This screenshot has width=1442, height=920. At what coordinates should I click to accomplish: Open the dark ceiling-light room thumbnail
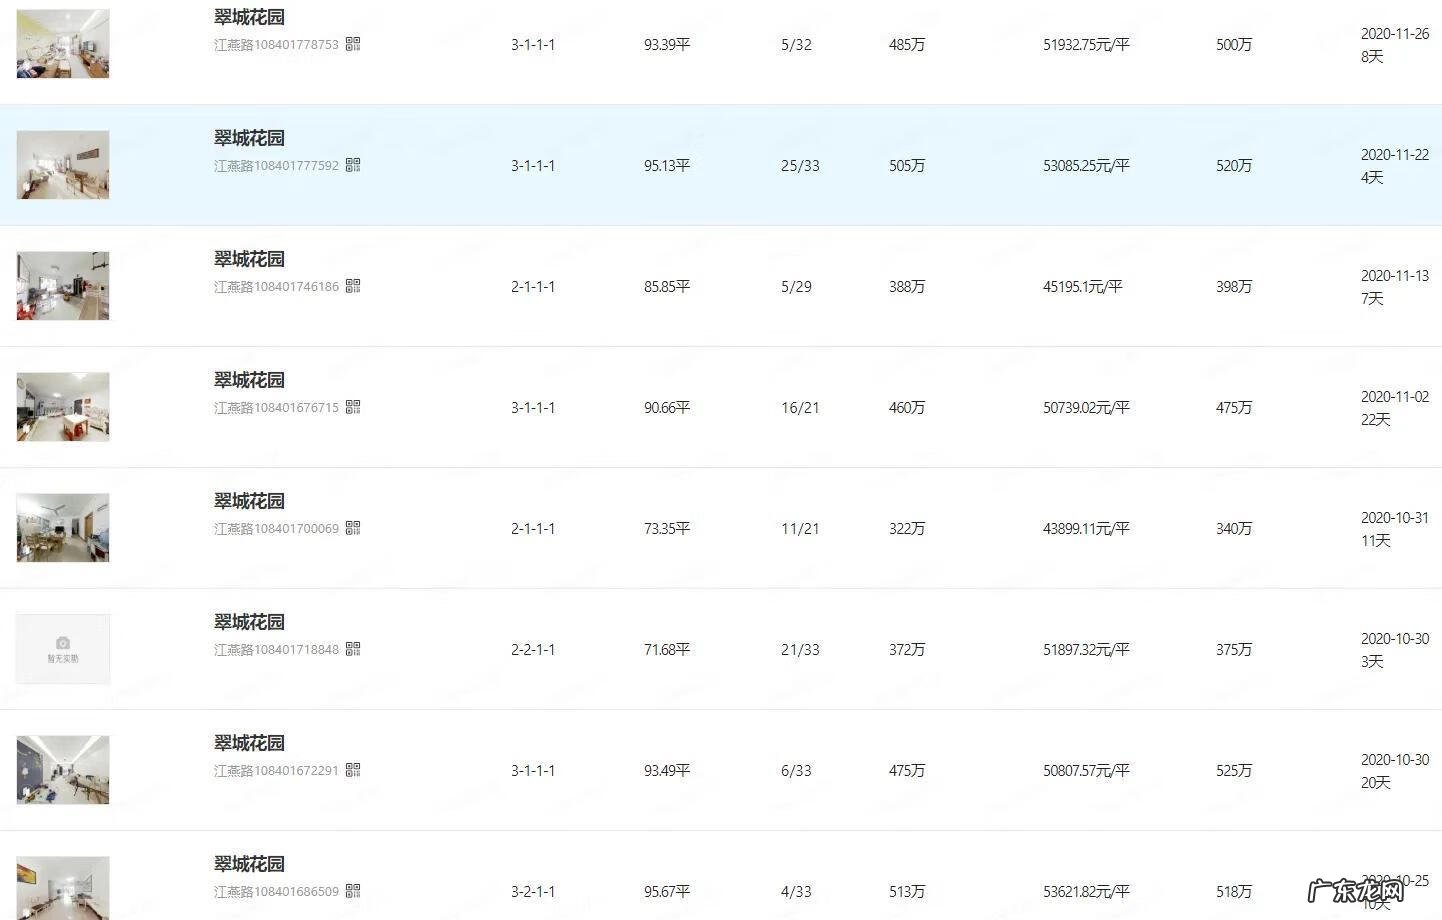click(x=62, y=769)
